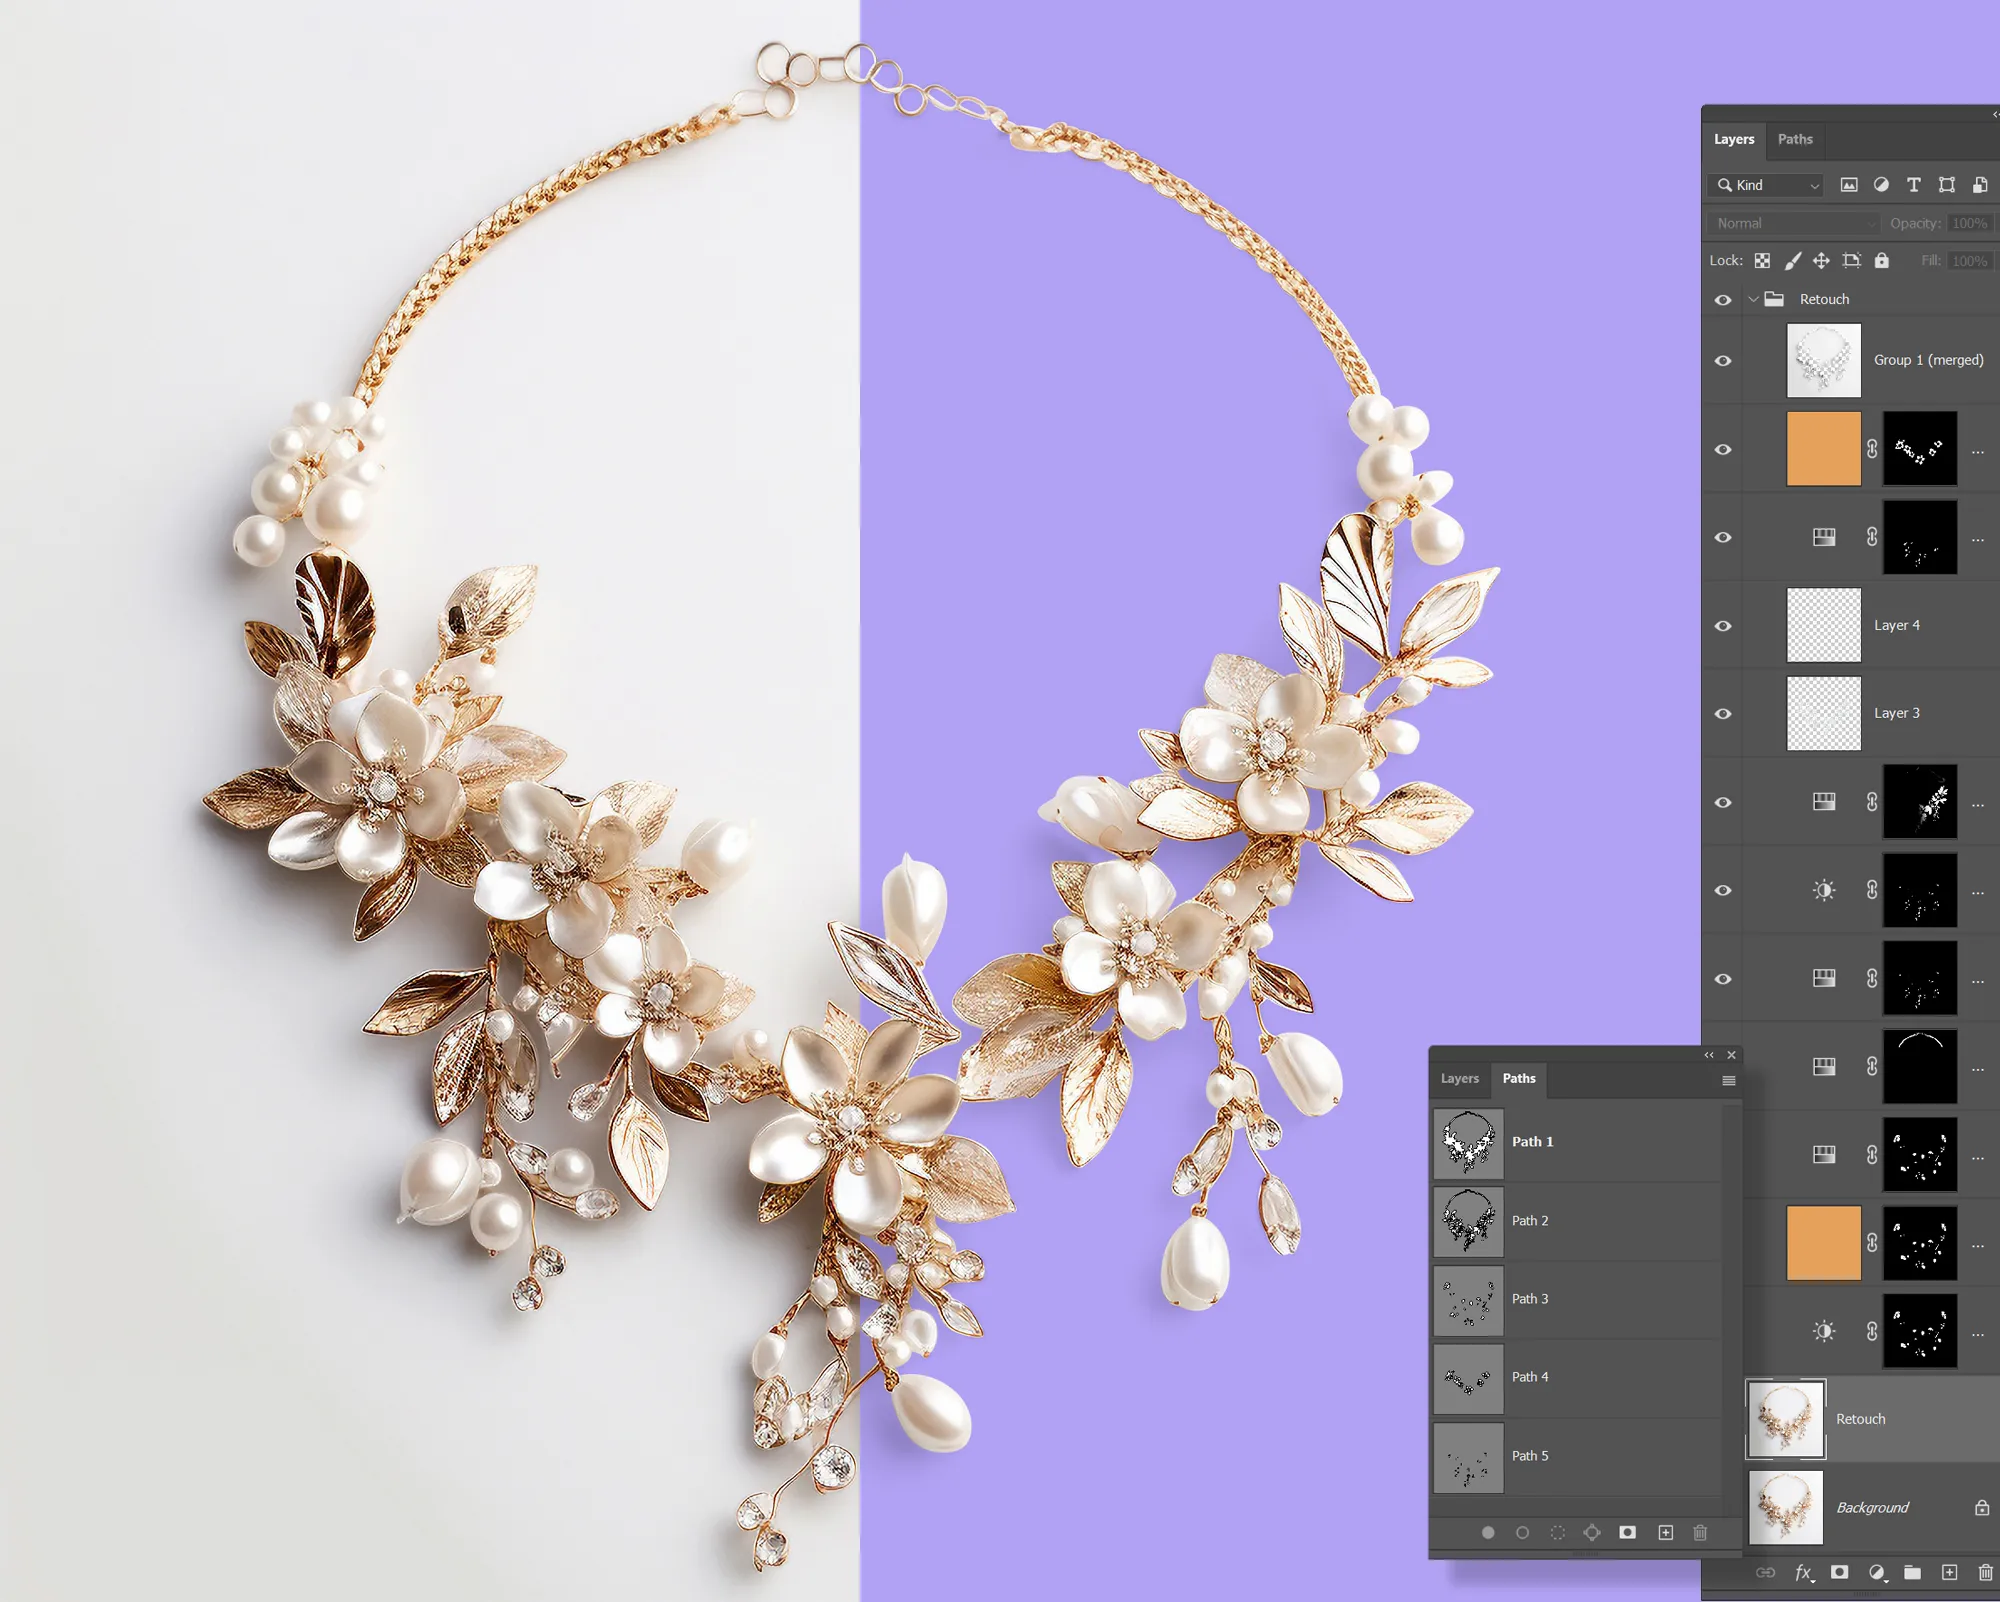
Task: Switch to Paths tab in main panel
Action: pos(1794,139)
